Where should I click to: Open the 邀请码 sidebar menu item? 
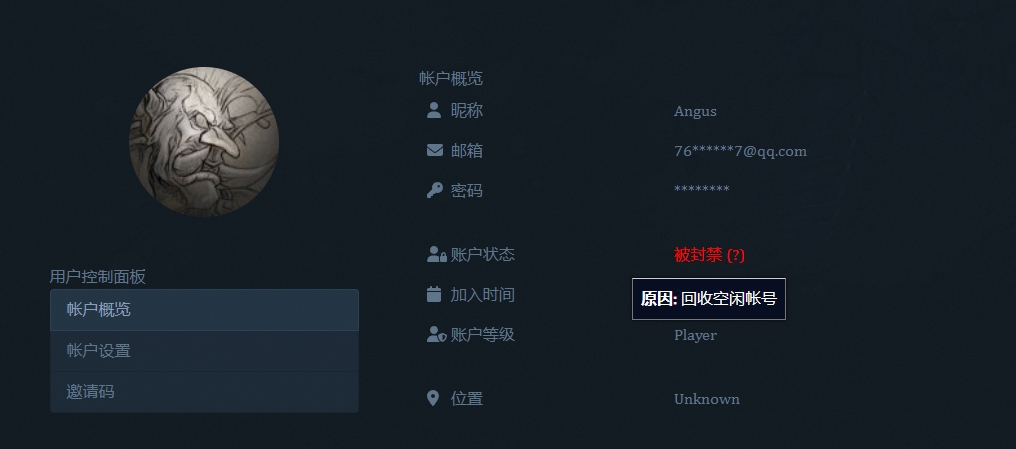tap(204, 392)
